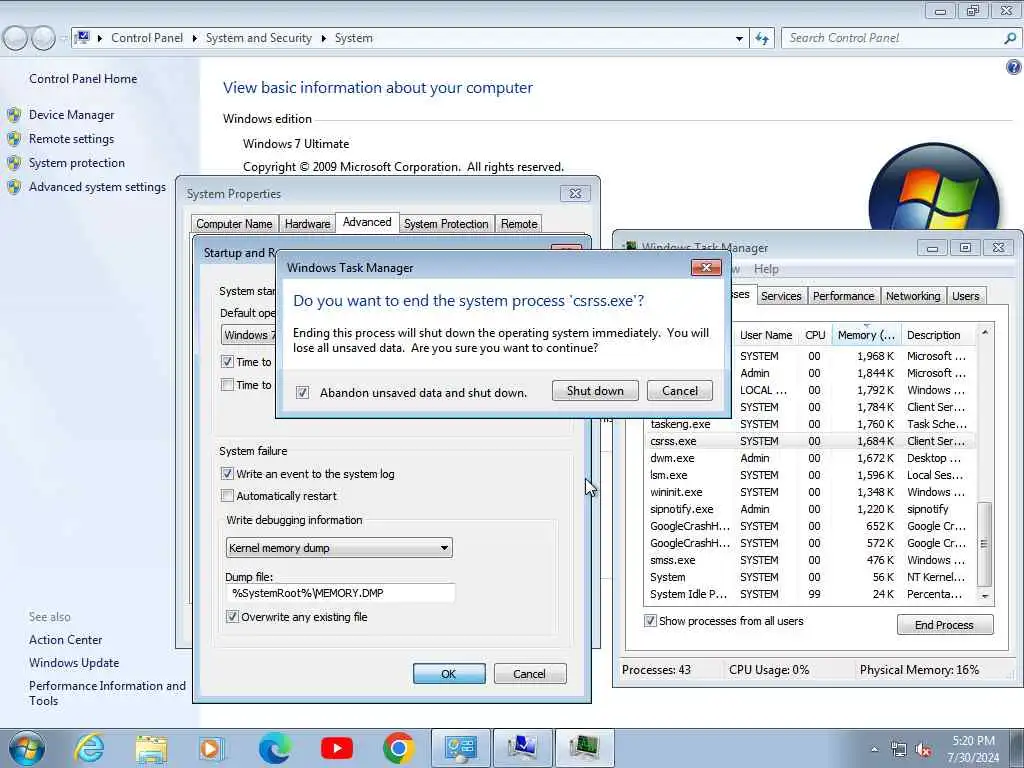
Task: Click Shut down button in dialog
Action: click(x=595, y=391)
